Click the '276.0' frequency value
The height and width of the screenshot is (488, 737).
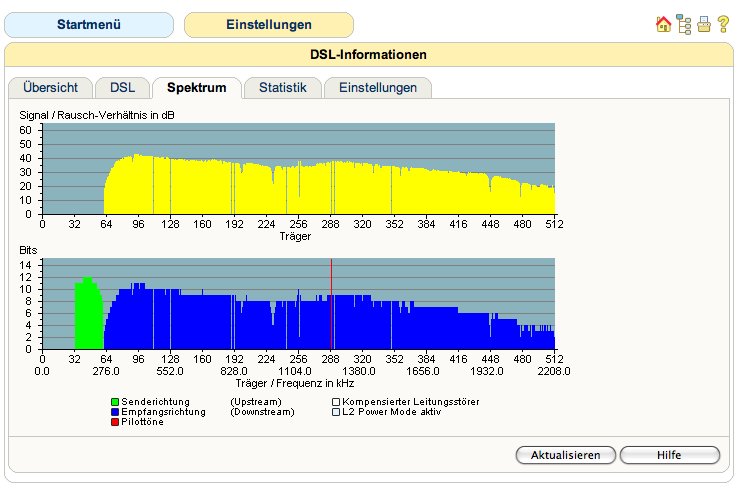pyautogui.click(x=106, y=371)
